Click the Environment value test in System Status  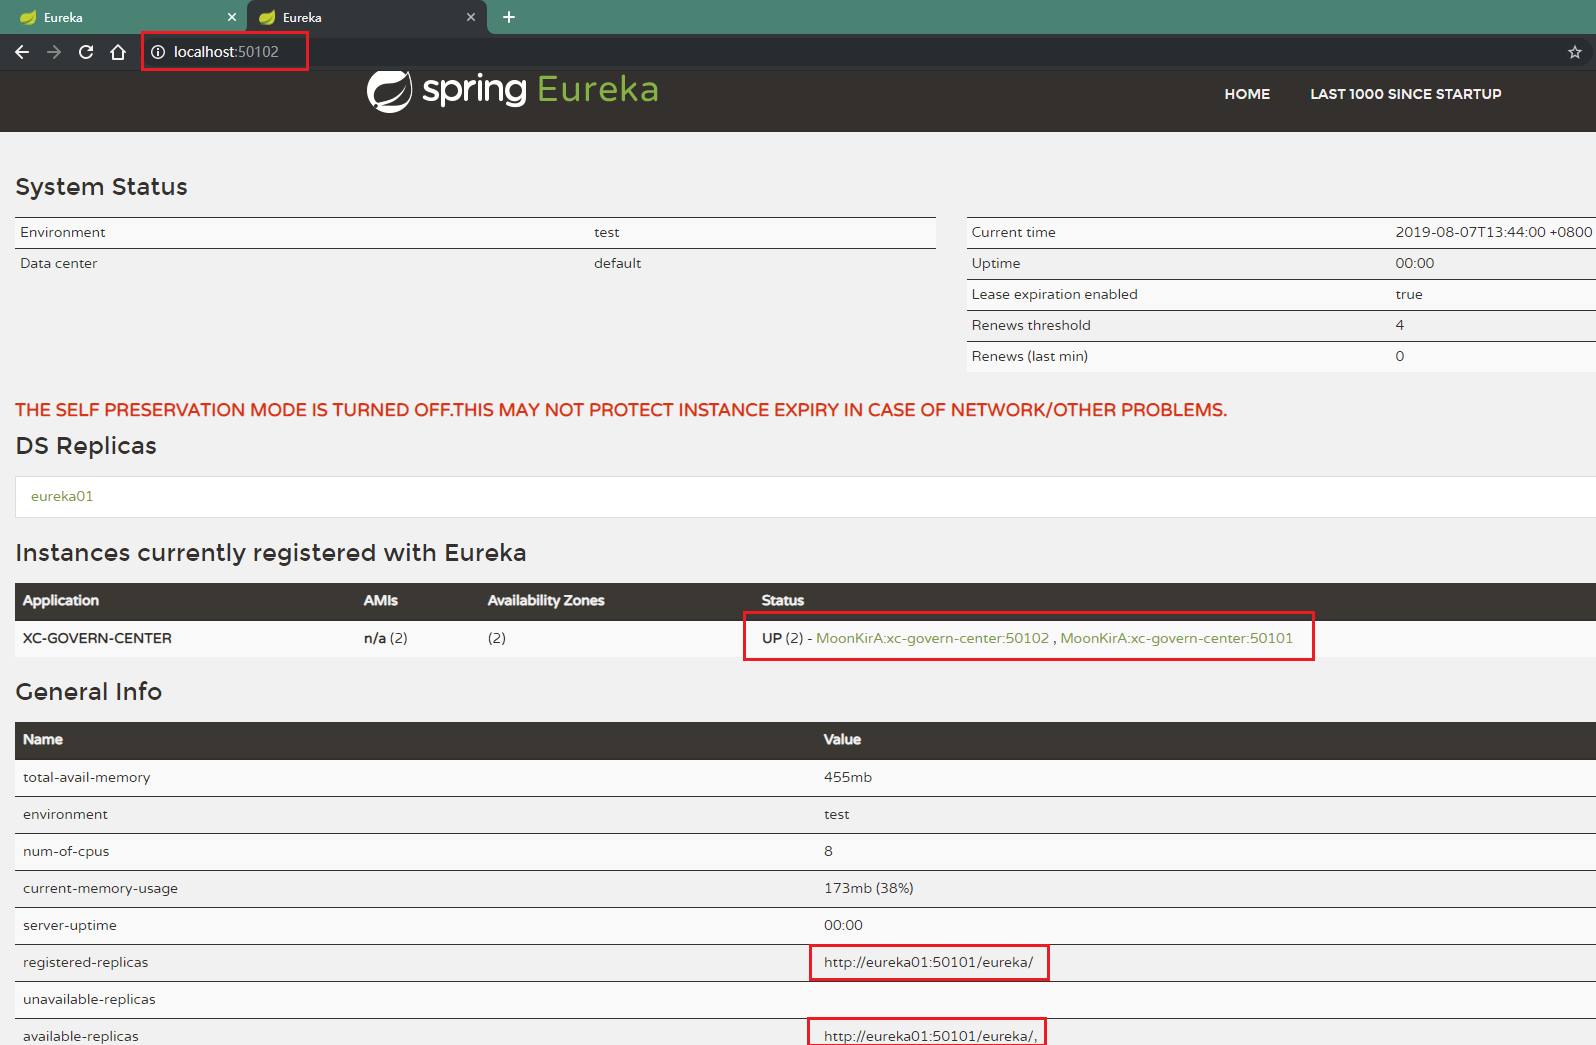[x=606, y=232]
